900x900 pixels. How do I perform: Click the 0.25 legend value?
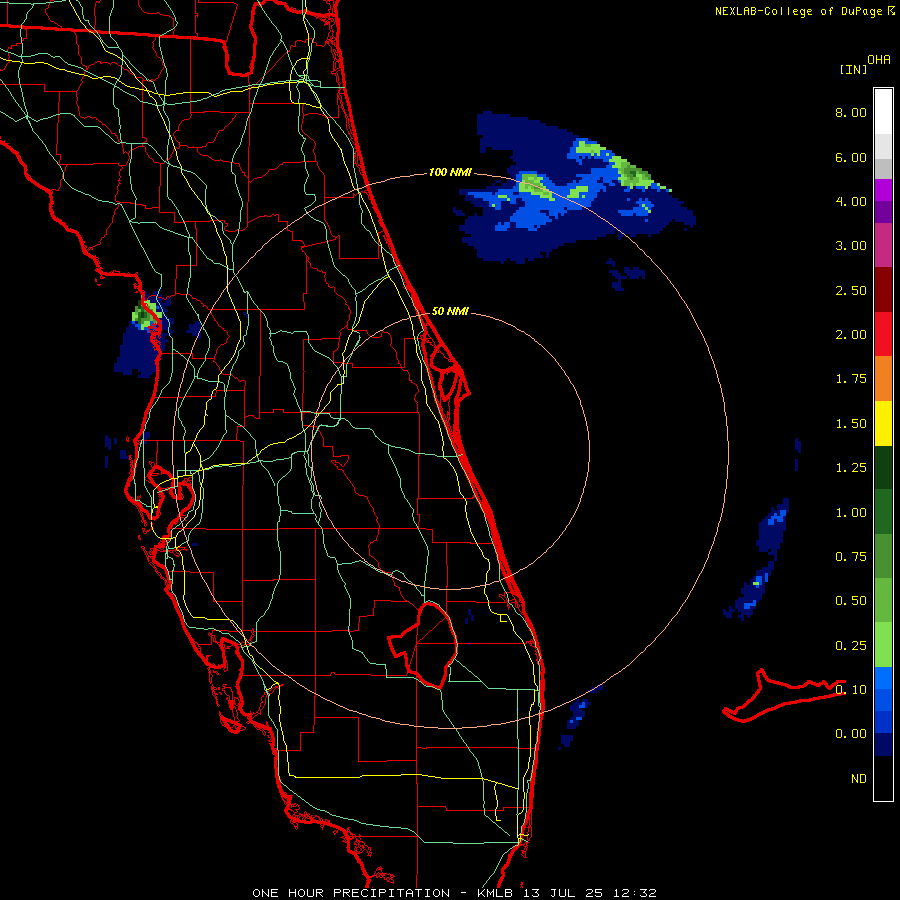point(851,646)
